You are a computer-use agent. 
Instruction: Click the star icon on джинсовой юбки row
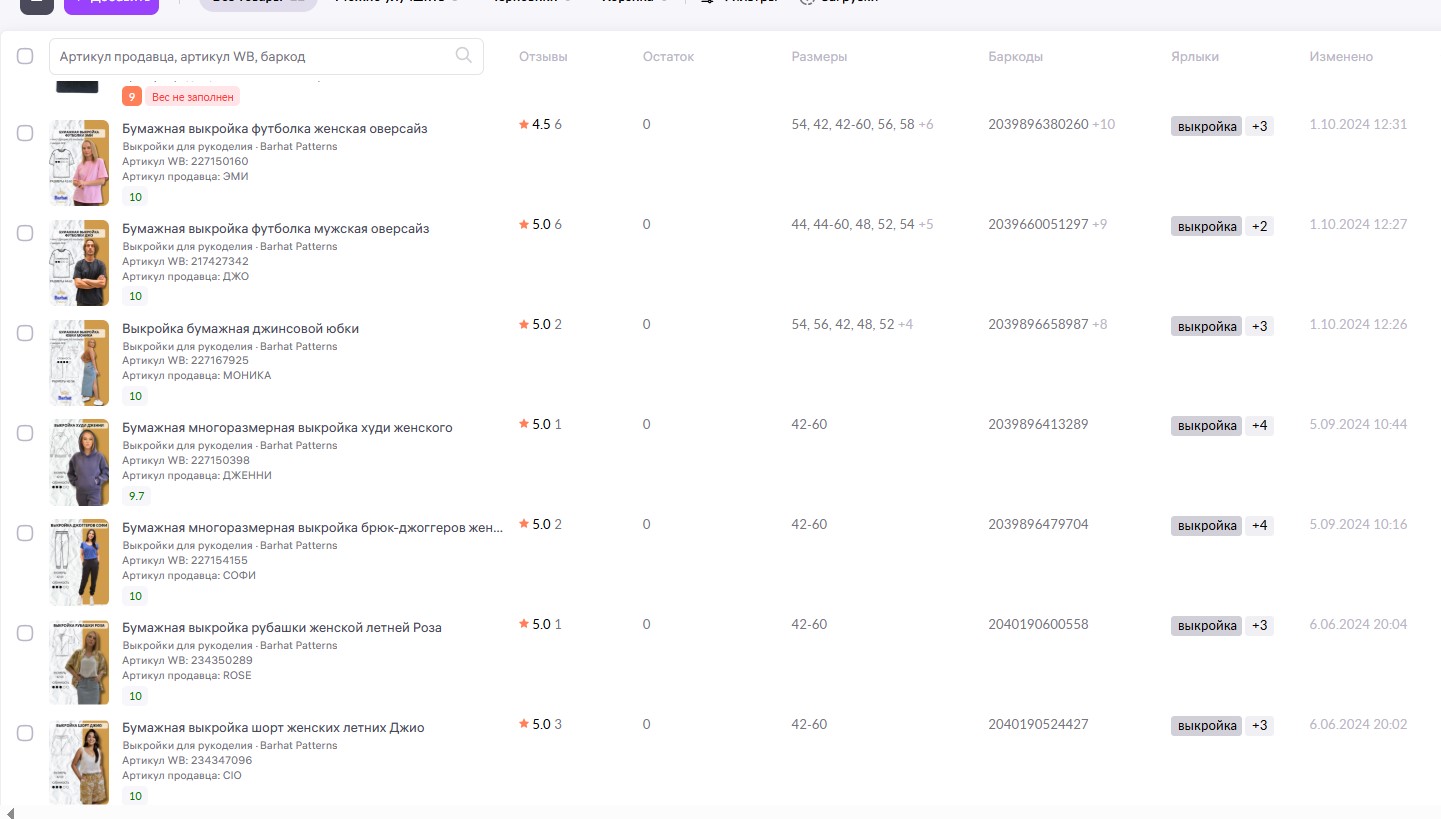pos(523,325)
